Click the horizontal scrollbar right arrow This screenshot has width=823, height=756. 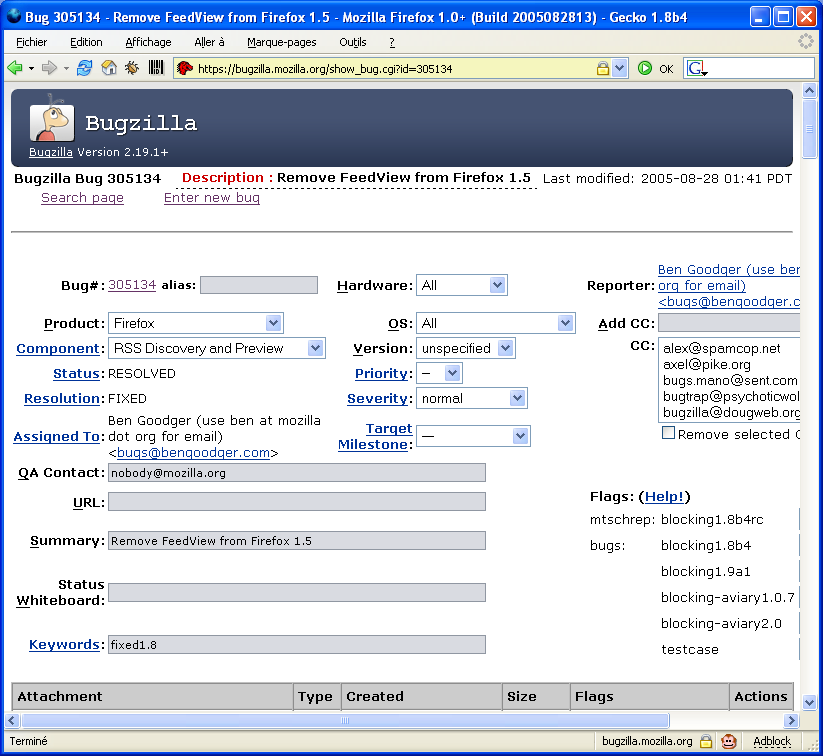792,720
